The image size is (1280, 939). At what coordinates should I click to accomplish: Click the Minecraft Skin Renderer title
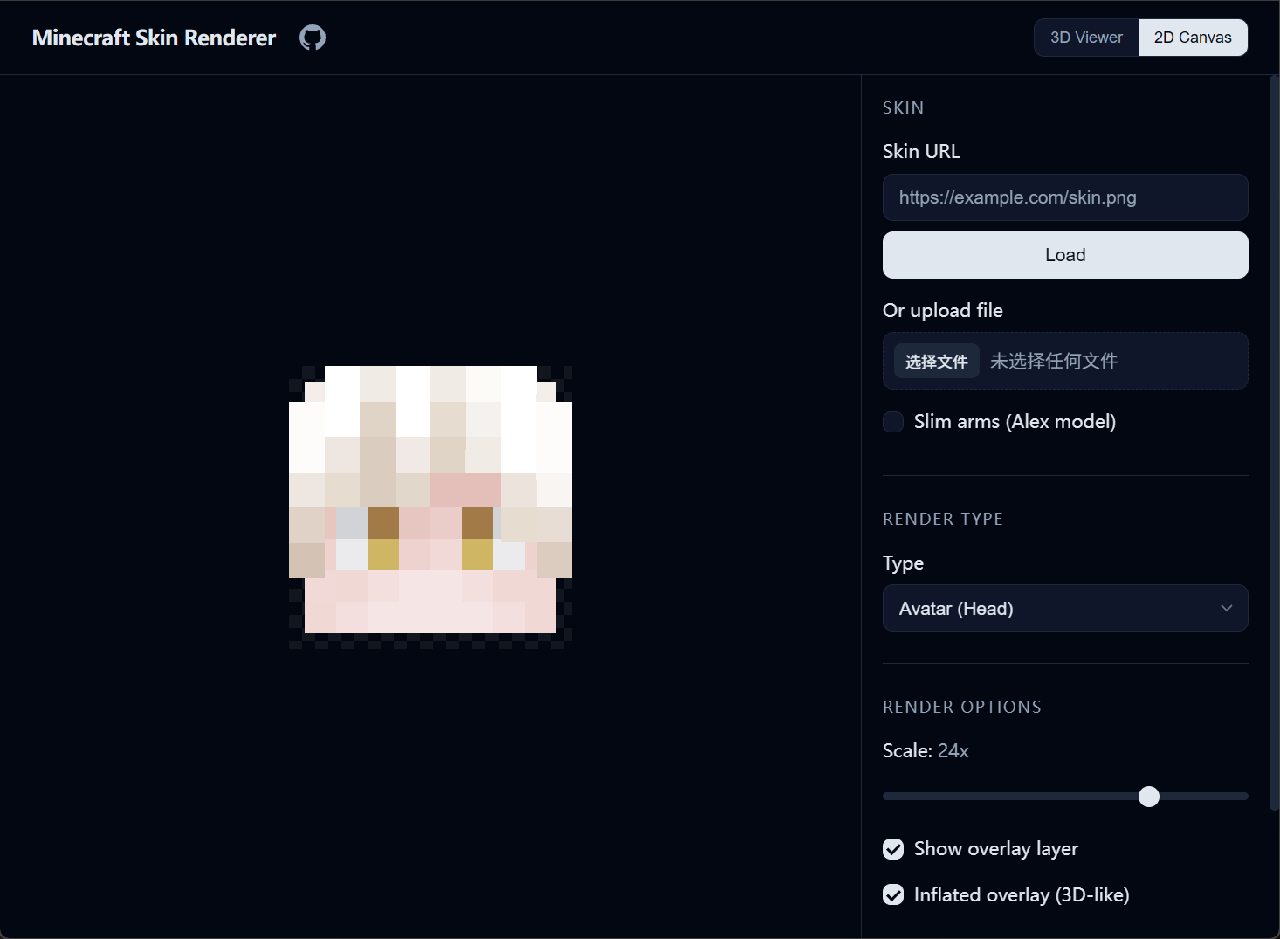[154, 38]
